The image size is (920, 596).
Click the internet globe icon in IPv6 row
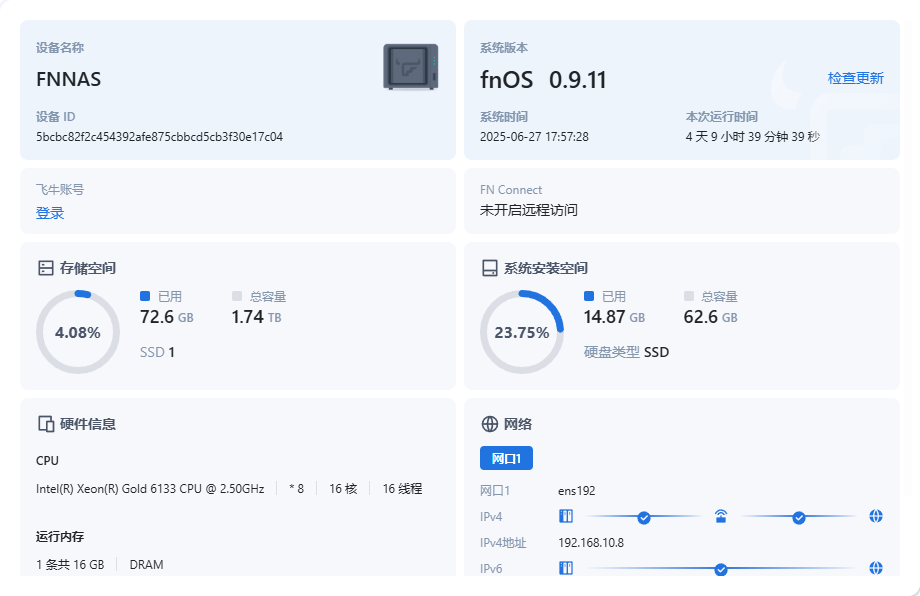click(876, 568)
